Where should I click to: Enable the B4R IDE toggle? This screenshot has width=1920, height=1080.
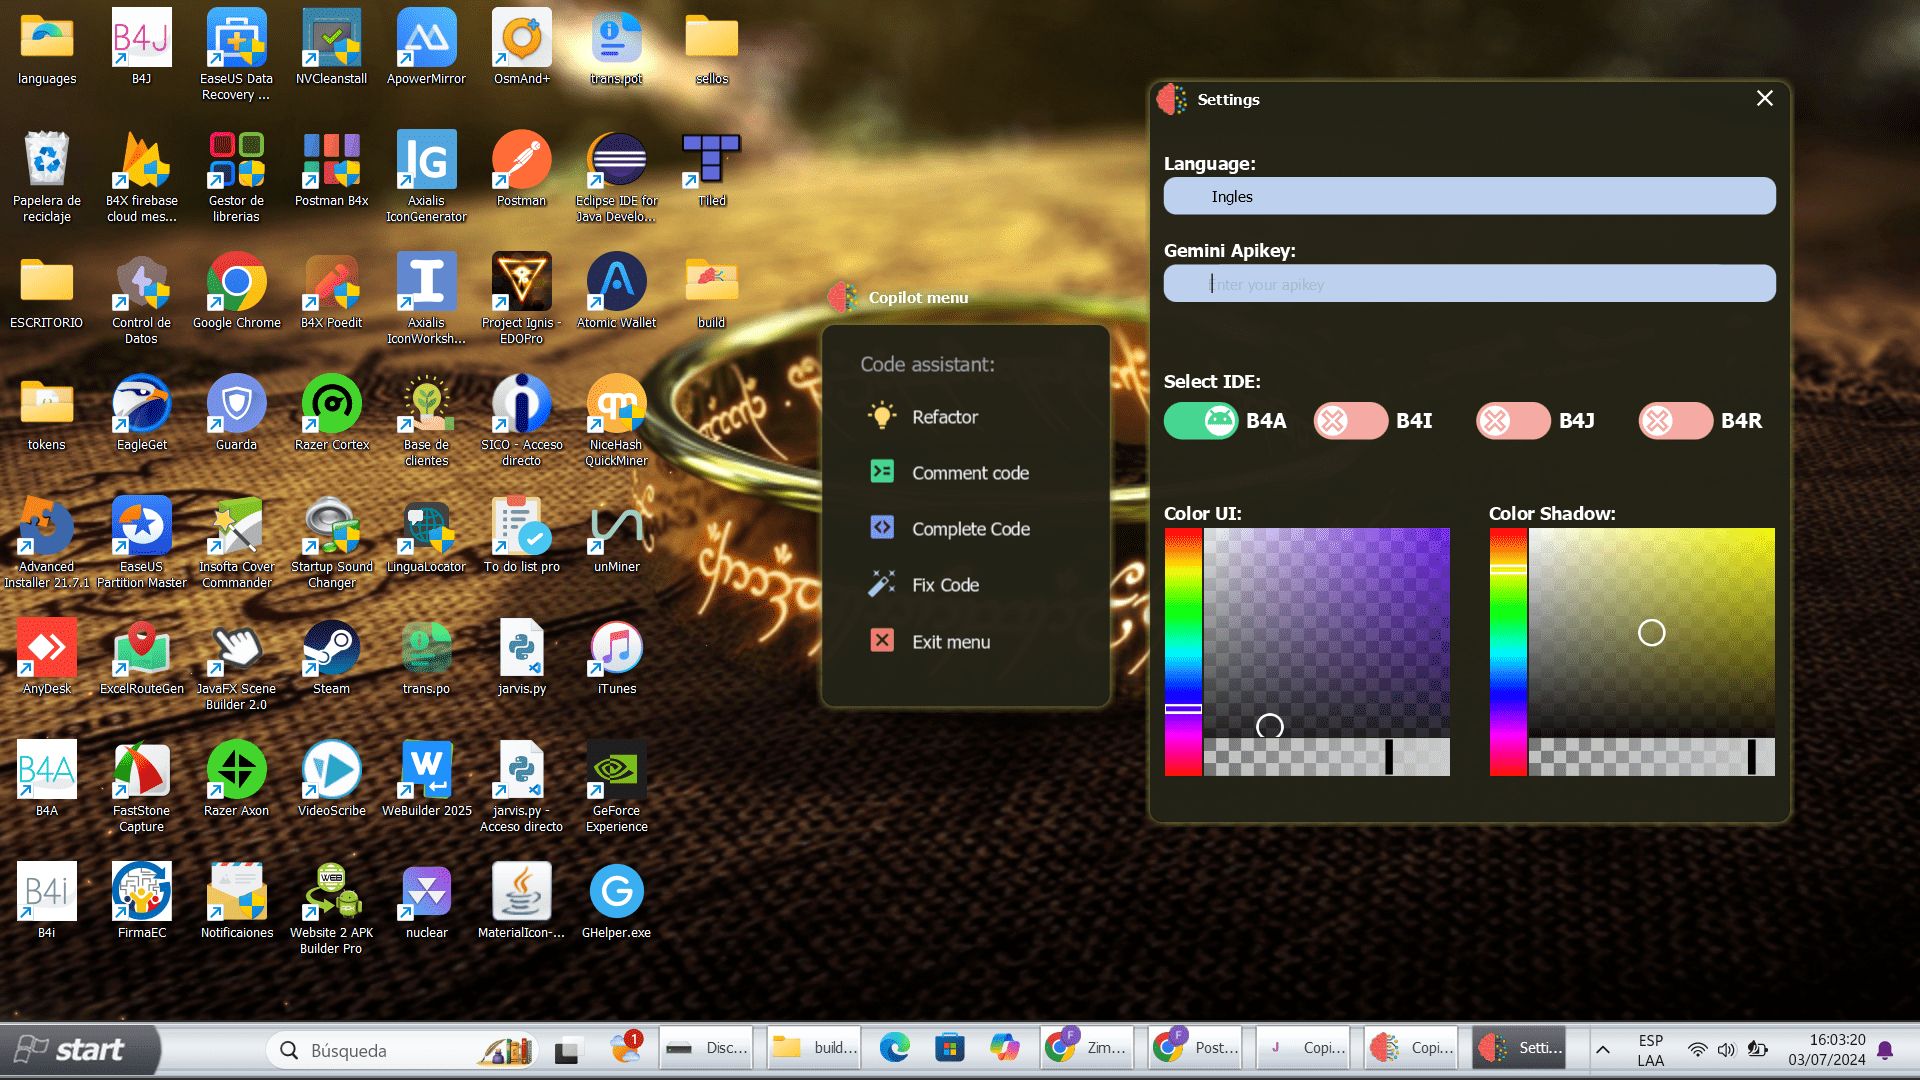point(1675,421)
